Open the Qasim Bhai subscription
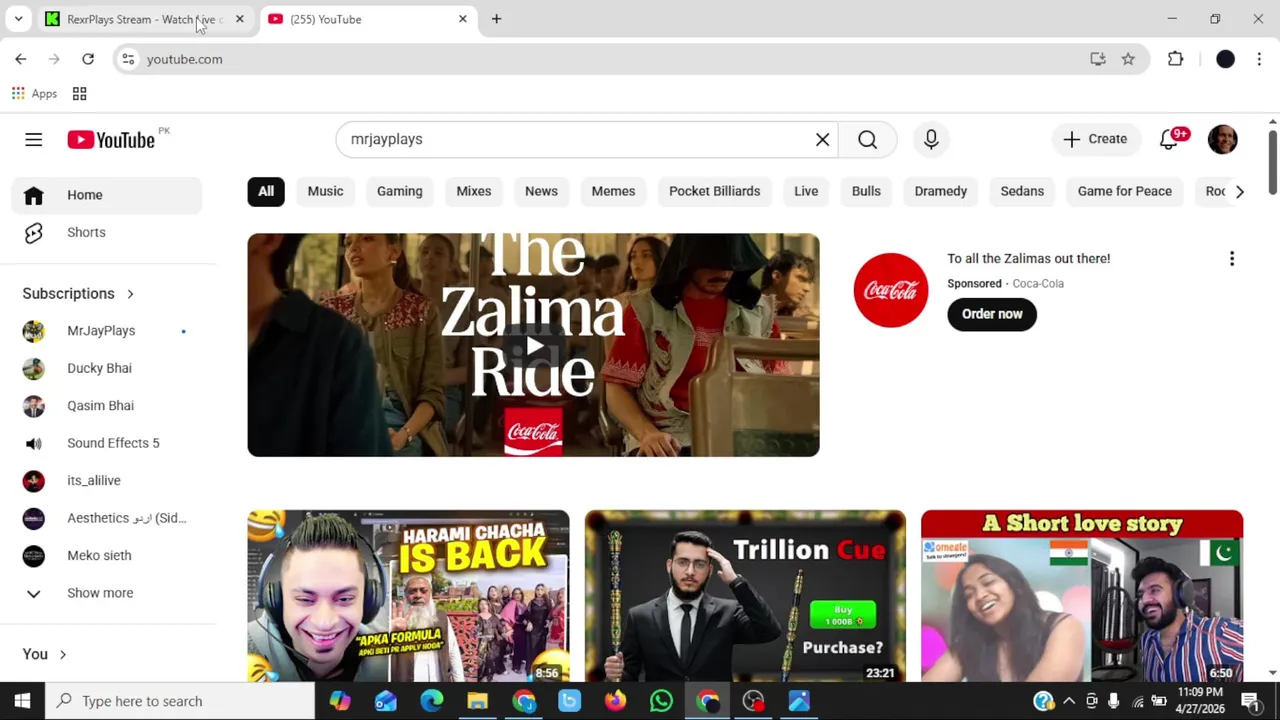Screen dimensions: 1280x720 [107, 406]
